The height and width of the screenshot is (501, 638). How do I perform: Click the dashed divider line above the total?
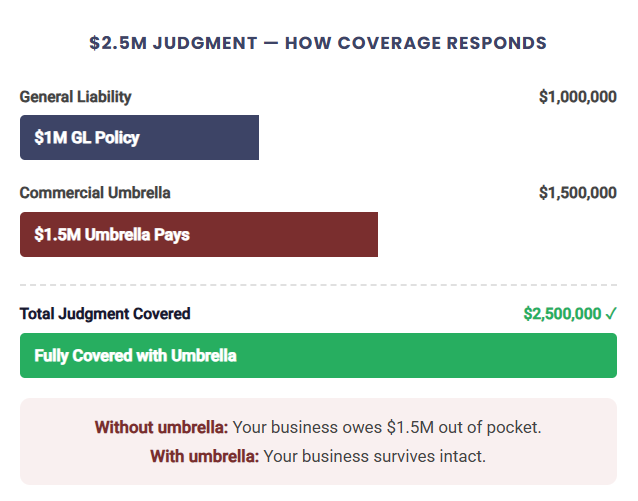318,286
